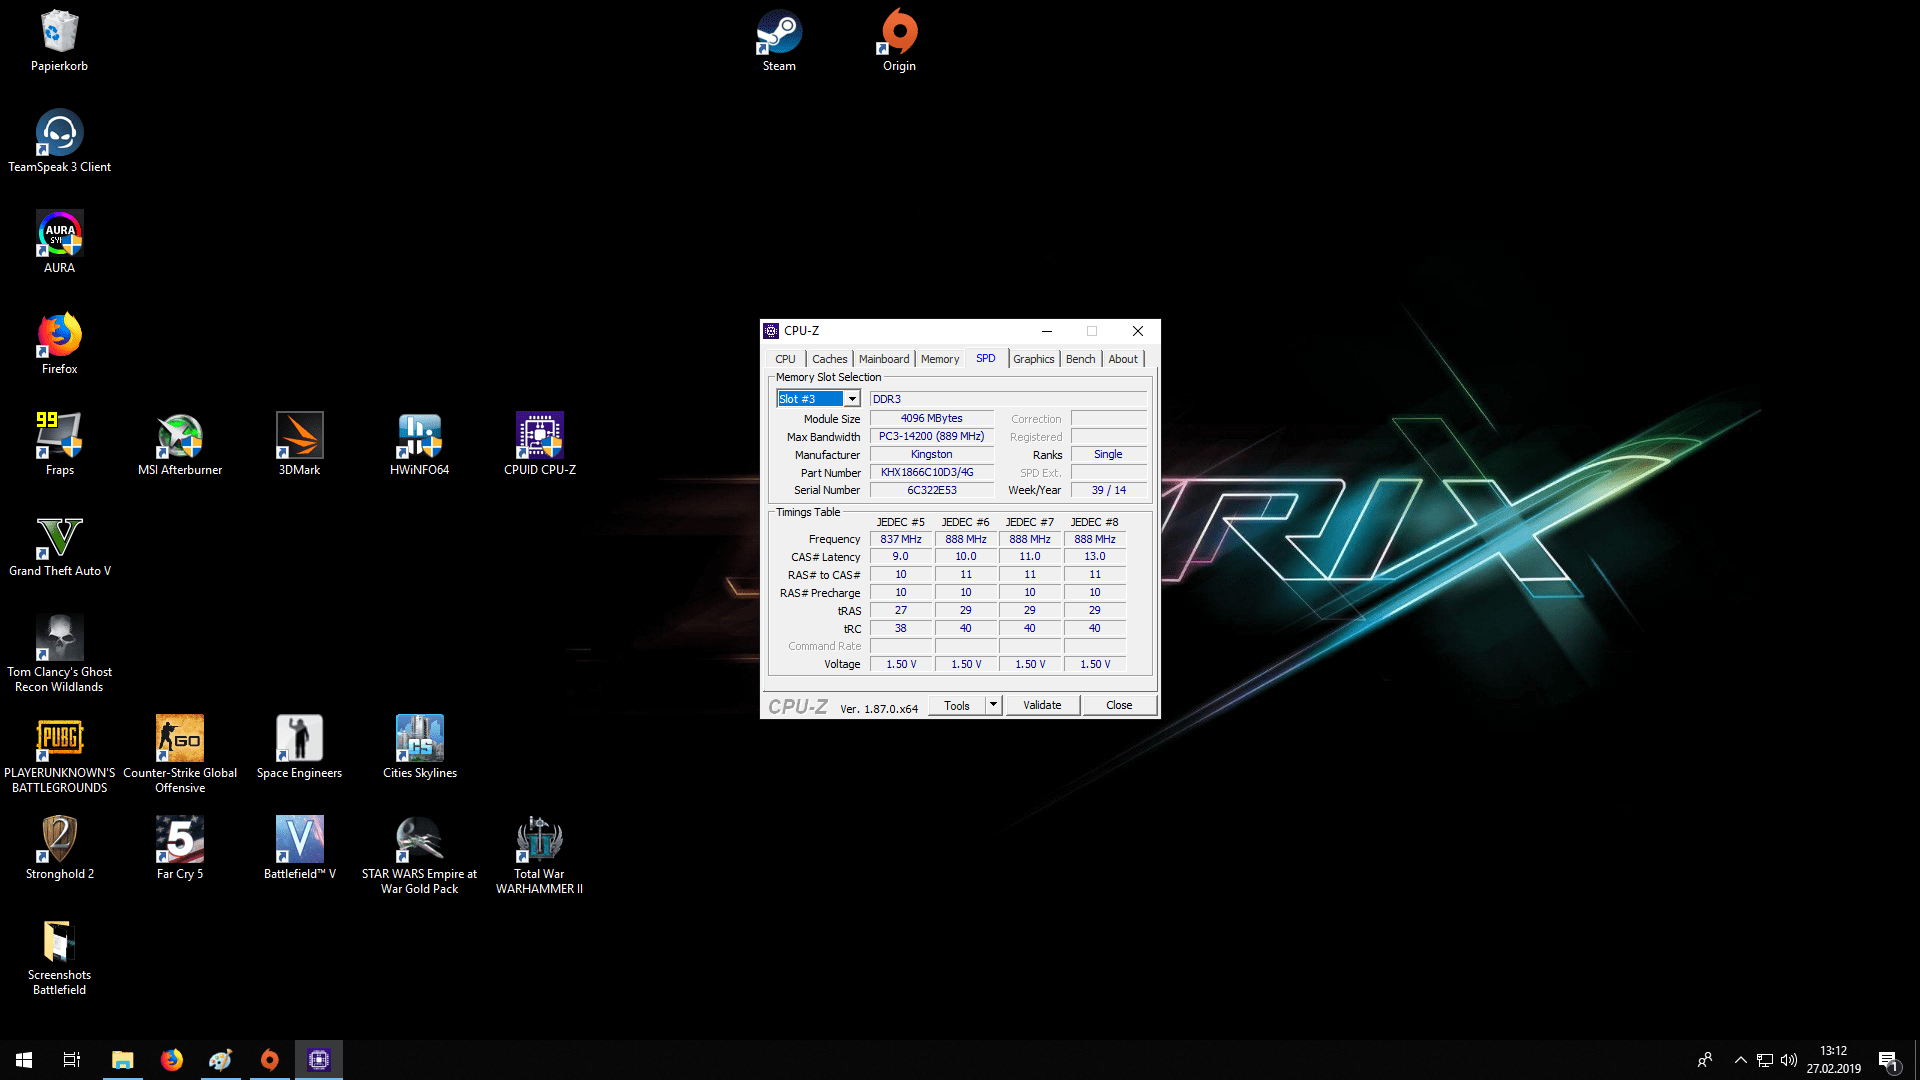The width and height of the screenshot is (1920, 1080).
Task: Click the Validate button
Action: 1042,705
